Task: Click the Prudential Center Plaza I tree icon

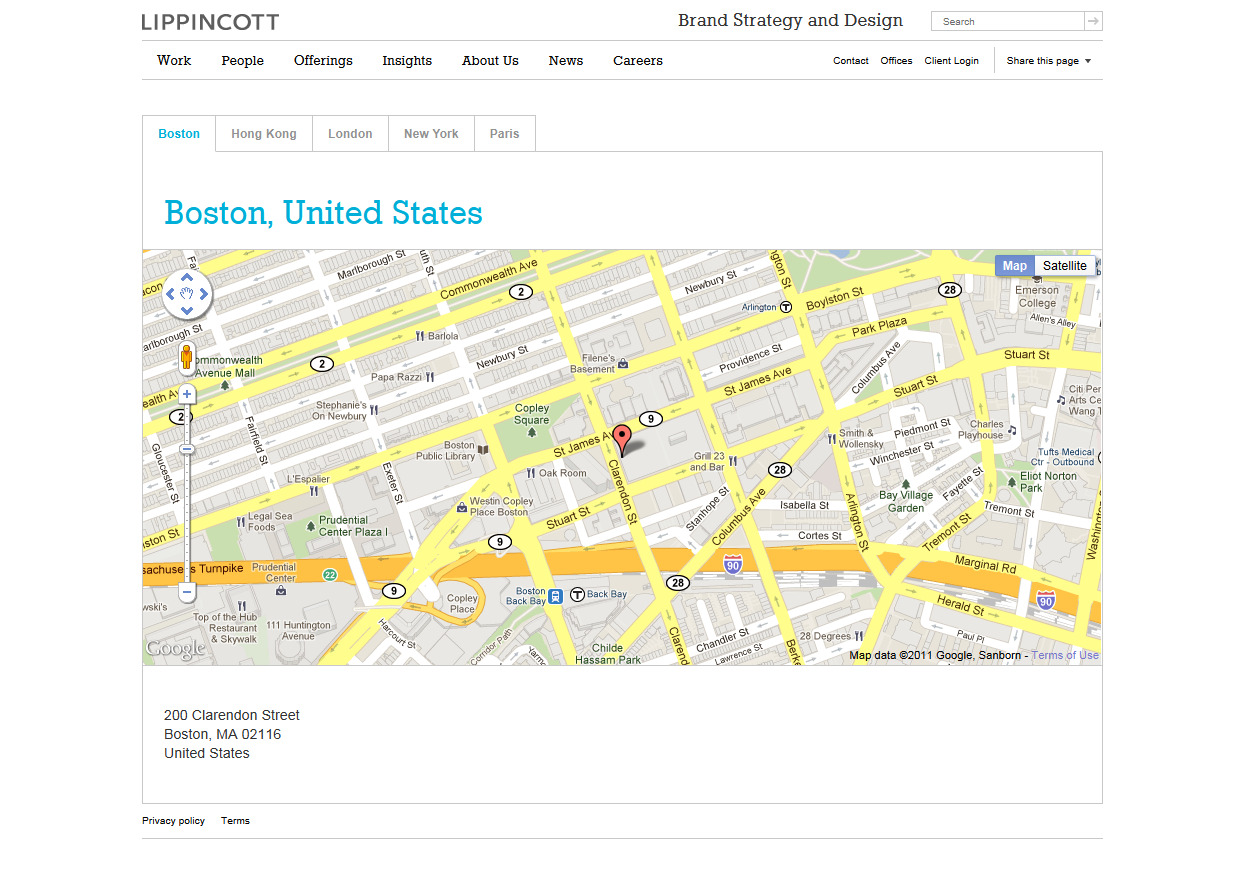Action: (x=311, y=526)
